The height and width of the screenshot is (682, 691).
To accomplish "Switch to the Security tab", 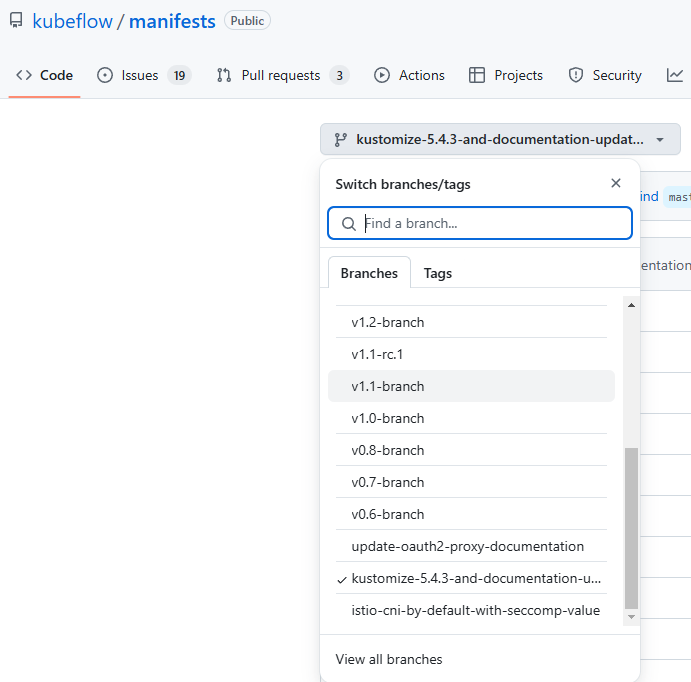I will click(605, 75).
